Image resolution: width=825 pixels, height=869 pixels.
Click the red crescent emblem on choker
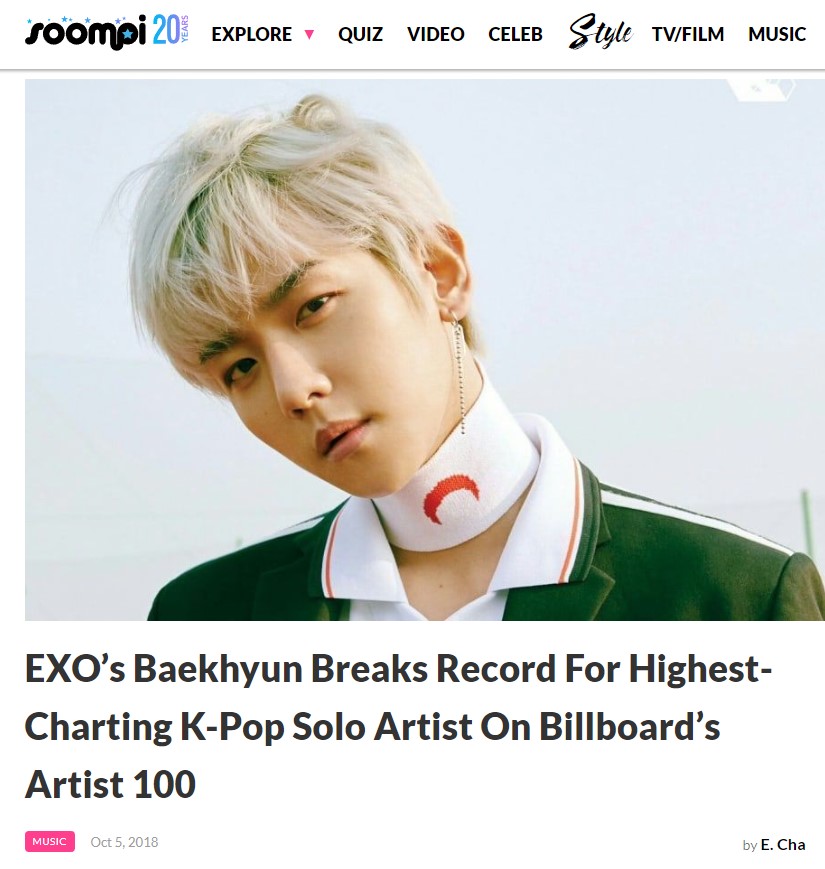tap(450, 498)
